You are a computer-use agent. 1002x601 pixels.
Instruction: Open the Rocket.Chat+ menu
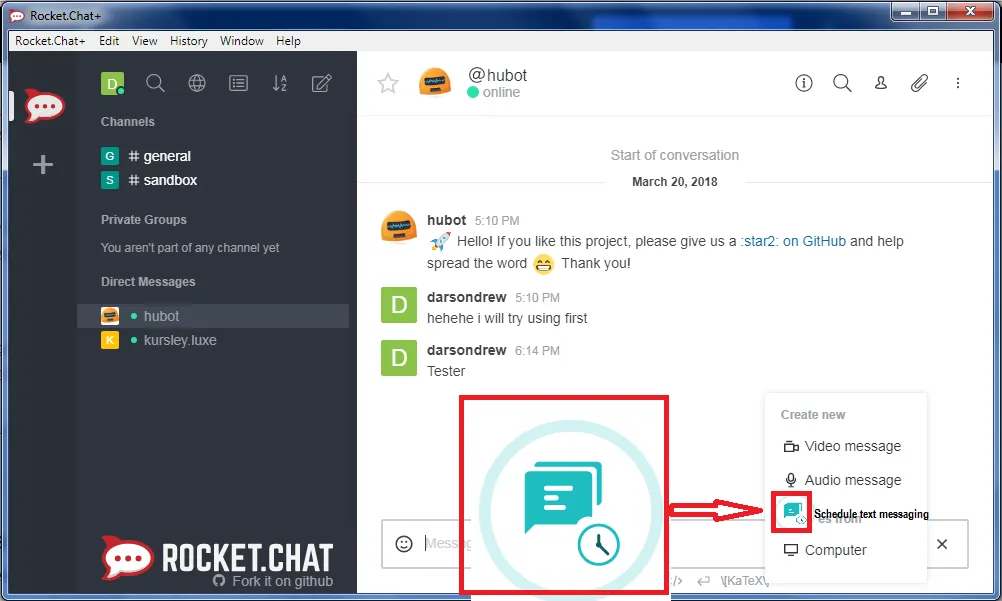pyautogui.click(x=50, y=41)
